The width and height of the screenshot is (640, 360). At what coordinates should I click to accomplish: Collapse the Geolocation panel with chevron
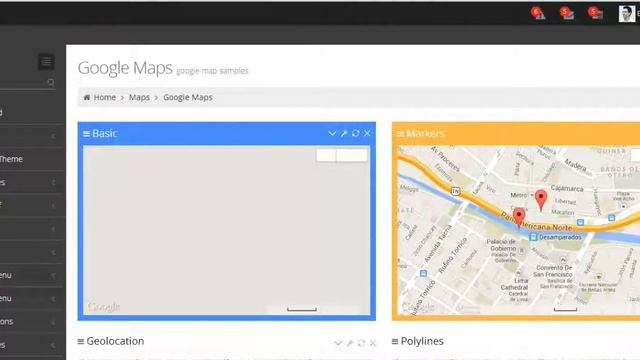click(338, 343)
